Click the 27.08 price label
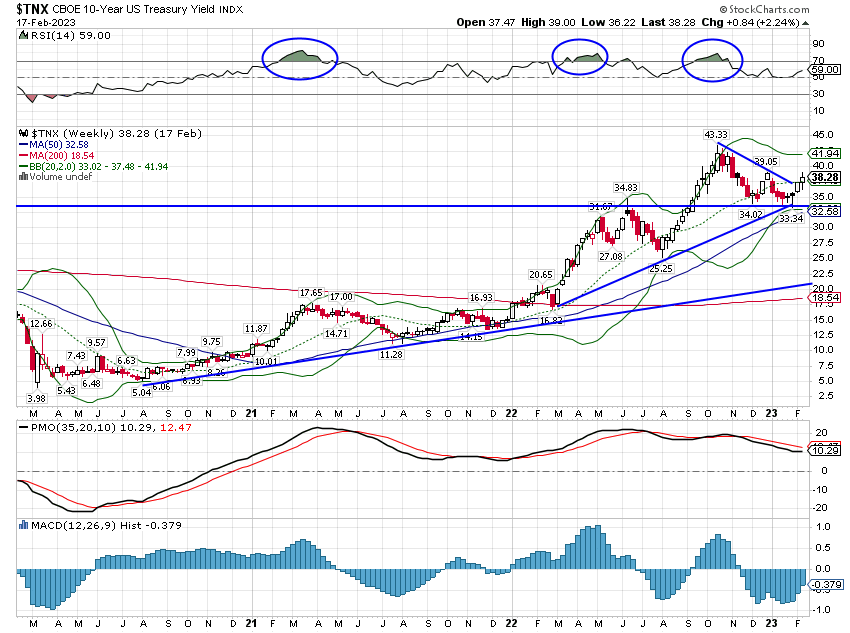 tap(611, 256)
